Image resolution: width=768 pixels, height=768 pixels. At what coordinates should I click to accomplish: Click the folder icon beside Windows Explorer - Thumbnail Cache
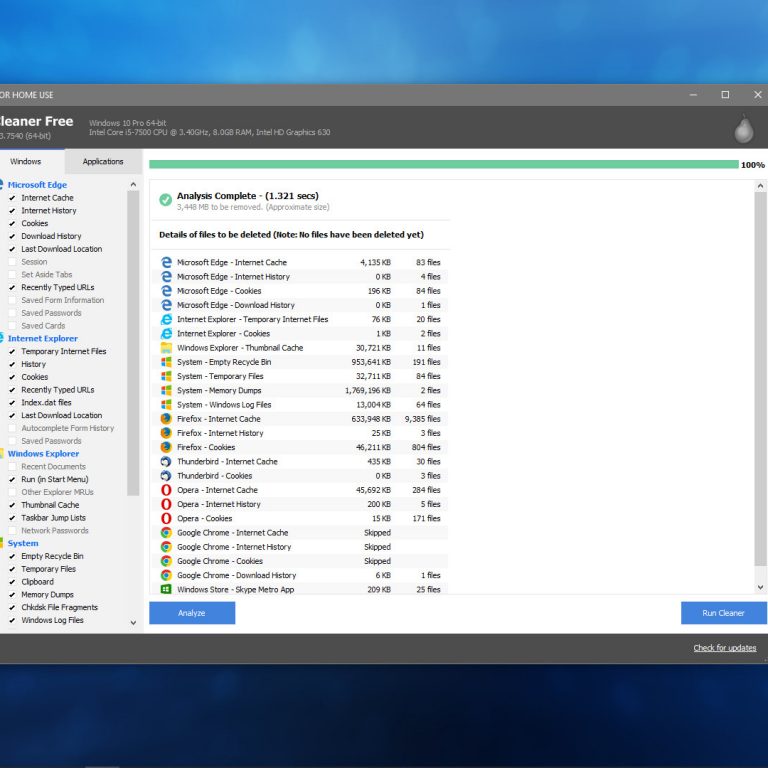[x=166, y=347]
